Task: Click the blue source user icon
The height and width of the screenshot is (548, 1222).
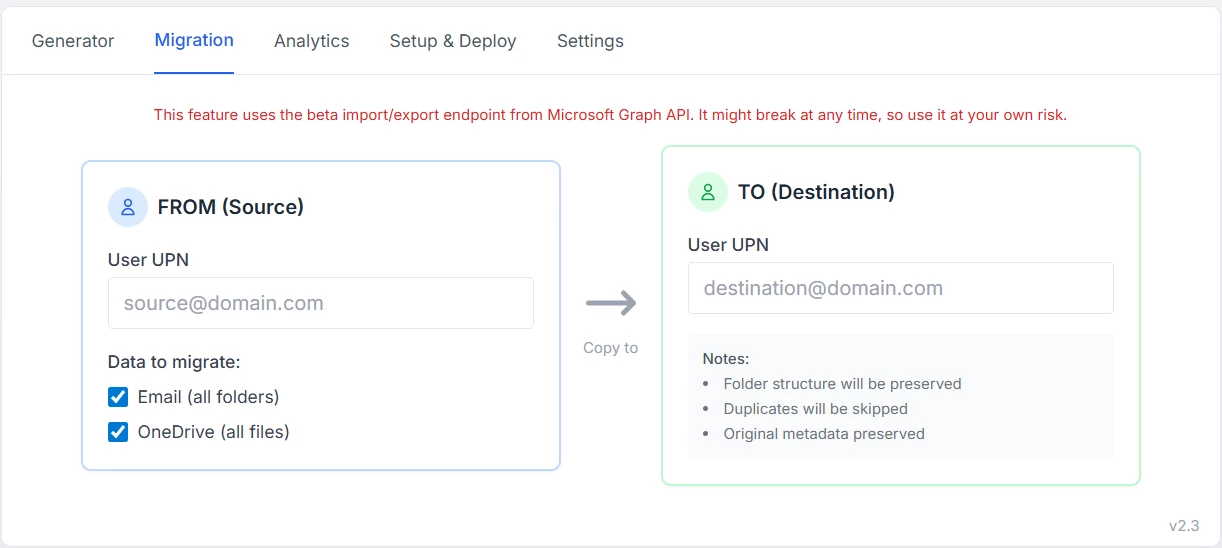Action: pyautogui.click(x=128, y=207)
